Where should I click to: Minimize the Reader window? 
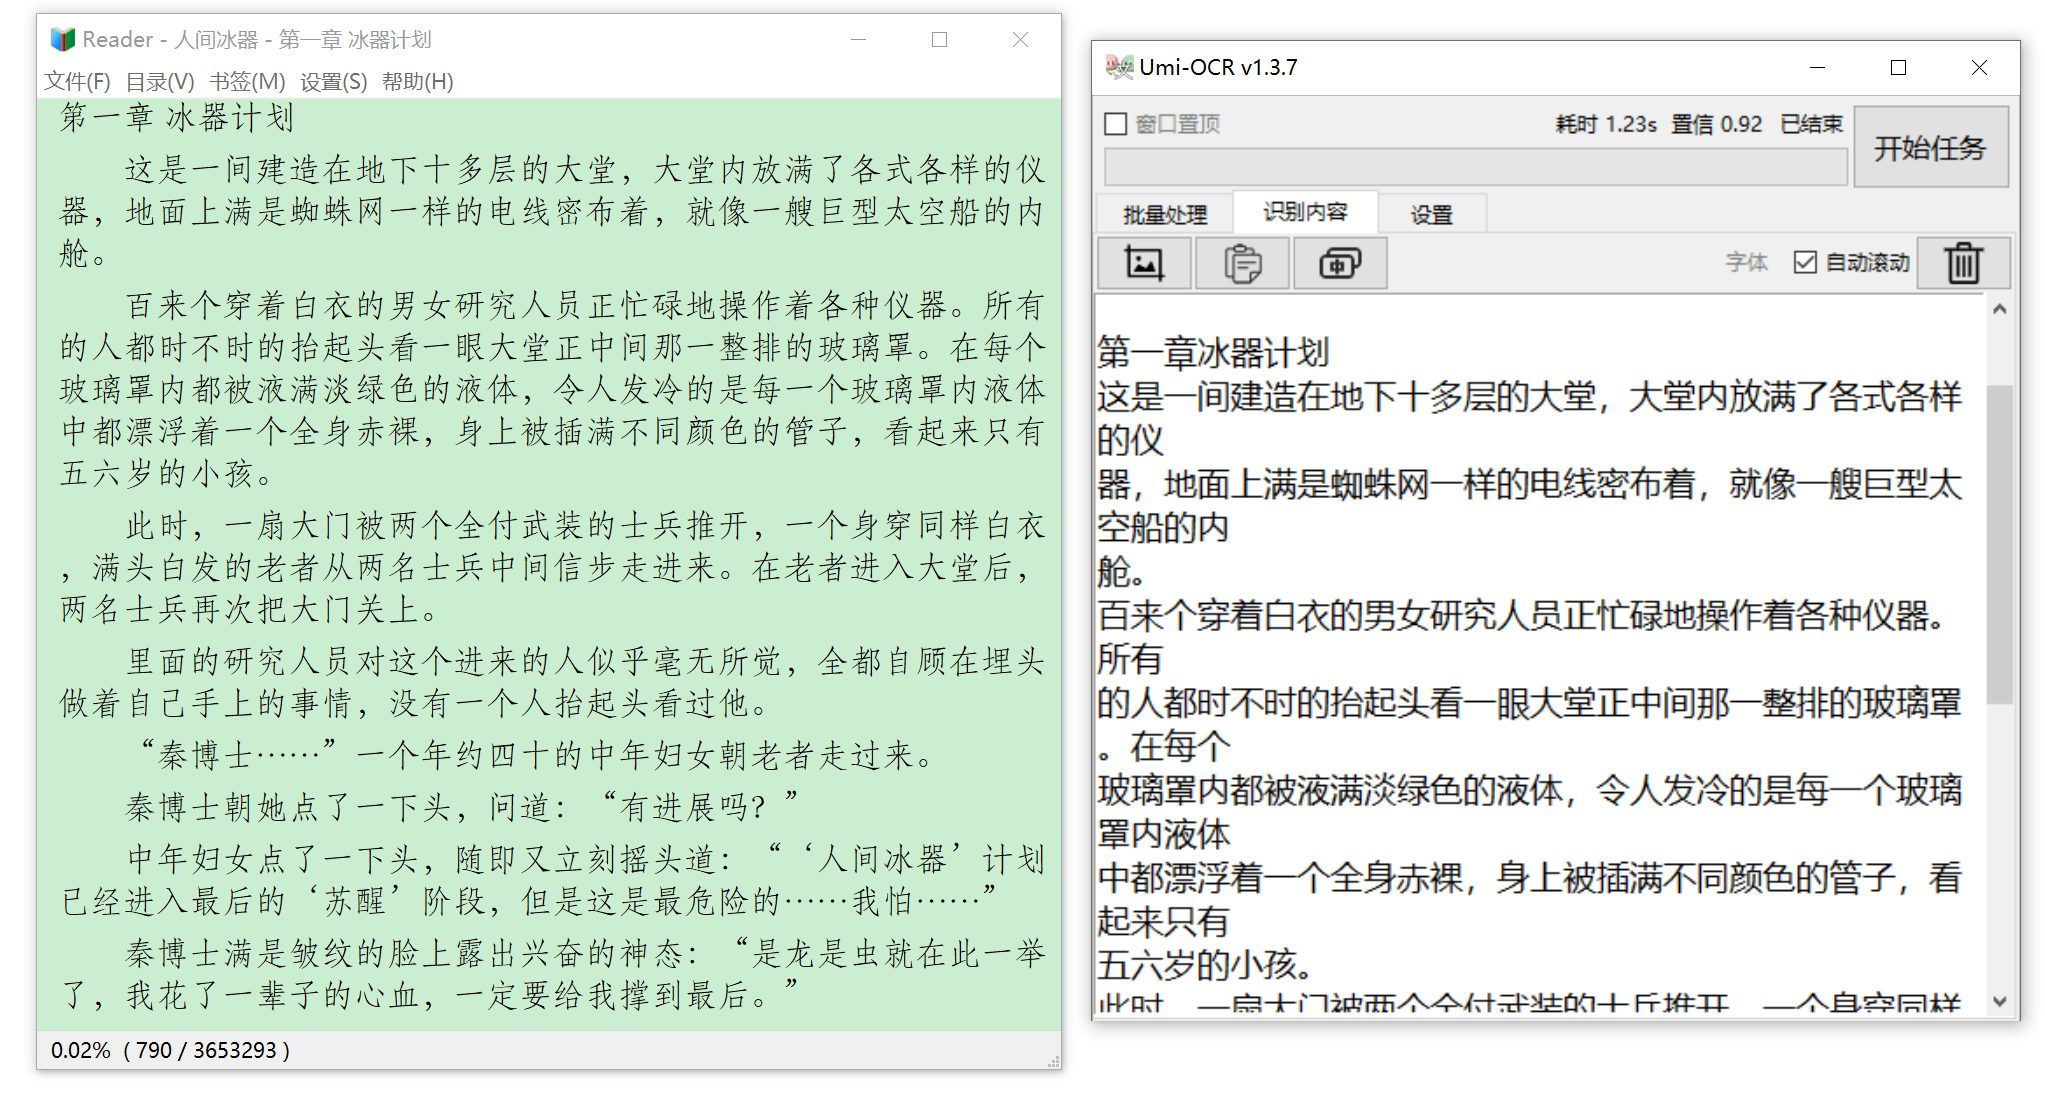tap(858, 40)
